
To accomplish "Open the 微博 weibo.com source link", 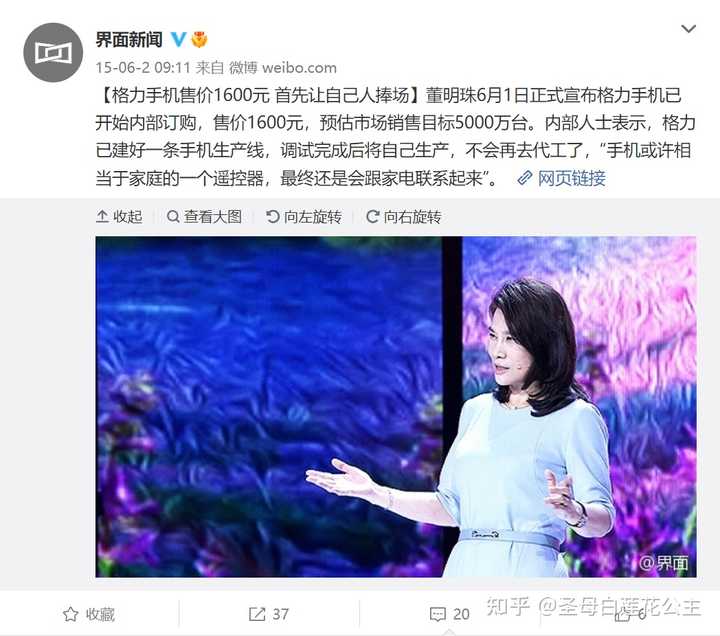I will pyautogui.click(x=282, y=68).
